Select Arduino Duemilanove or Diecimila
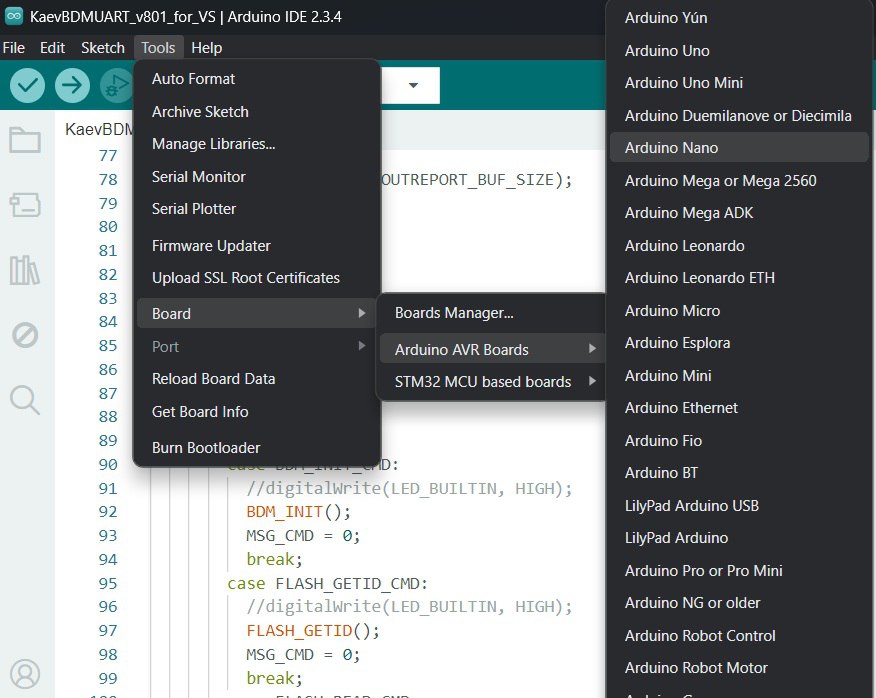The image size is (876, 698). tap(739, 116)
